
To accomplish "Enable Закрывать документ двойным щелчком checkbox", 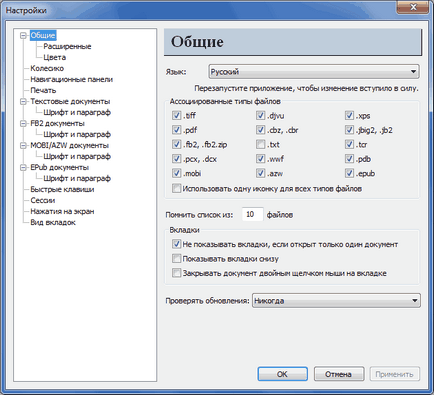I will [x=176, y=273].
